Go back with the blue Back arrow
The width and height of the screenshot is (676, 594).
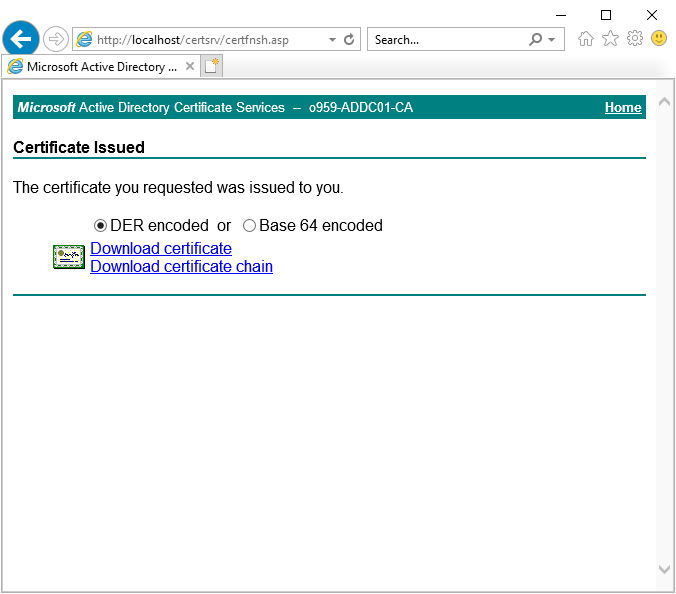click(20, 39)
